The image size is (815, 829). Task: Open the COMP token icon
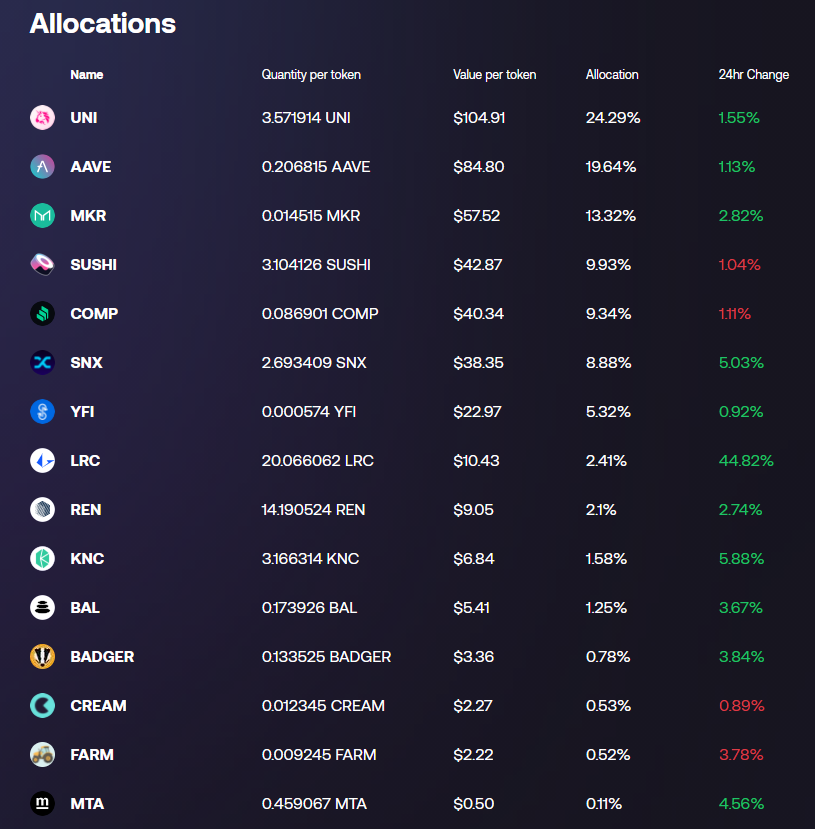tap(42, 314)
